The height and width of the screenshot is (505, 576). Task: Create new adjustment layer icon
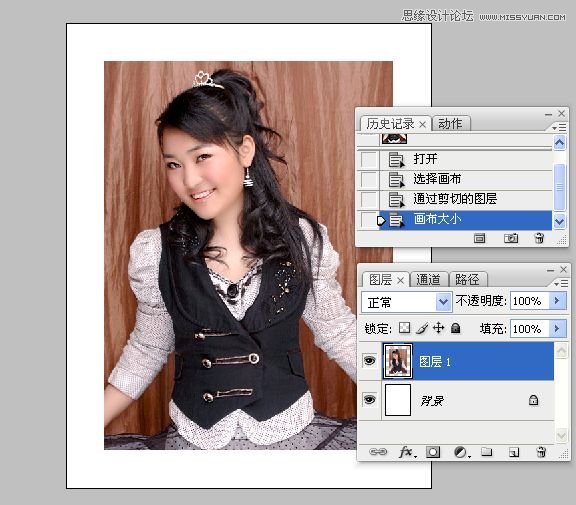(x=461, y=452)
